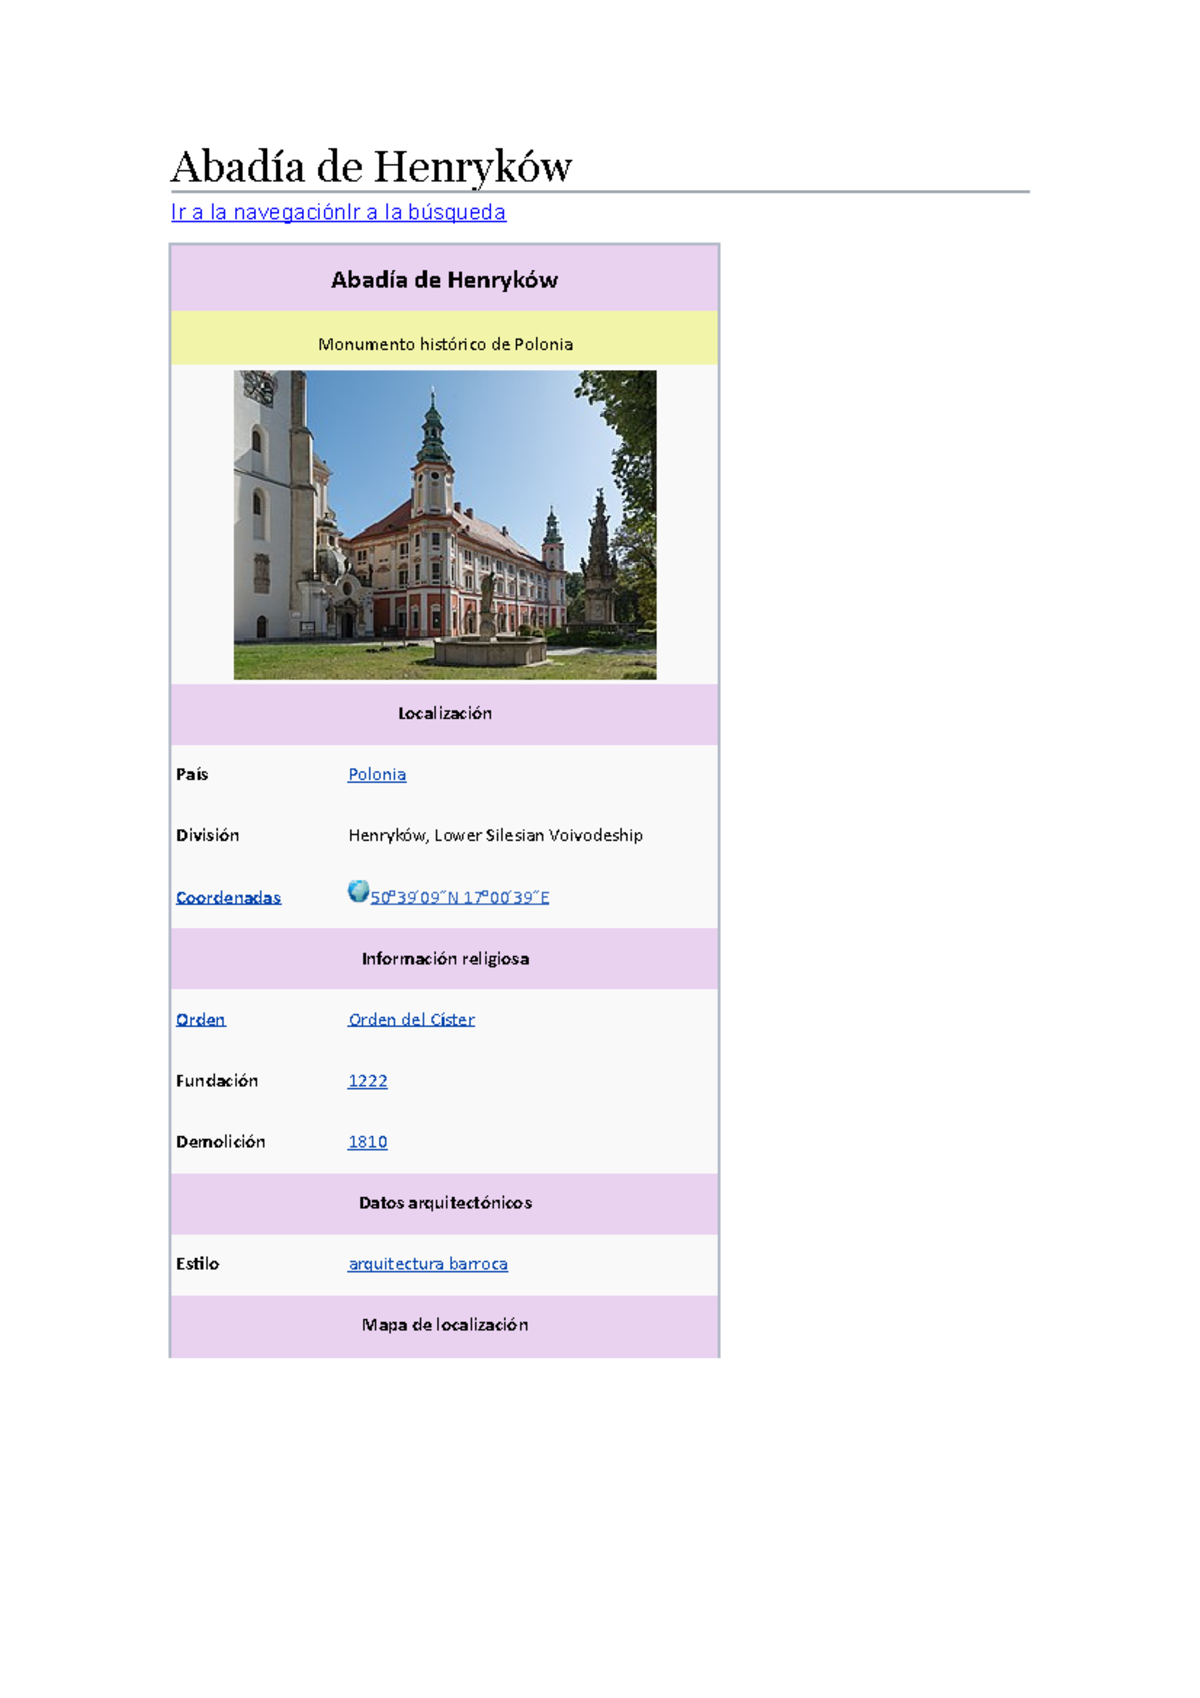Click 'Mapa de localización' section header
This screenshot has height=1698, width=1200.
(445, 1325)
